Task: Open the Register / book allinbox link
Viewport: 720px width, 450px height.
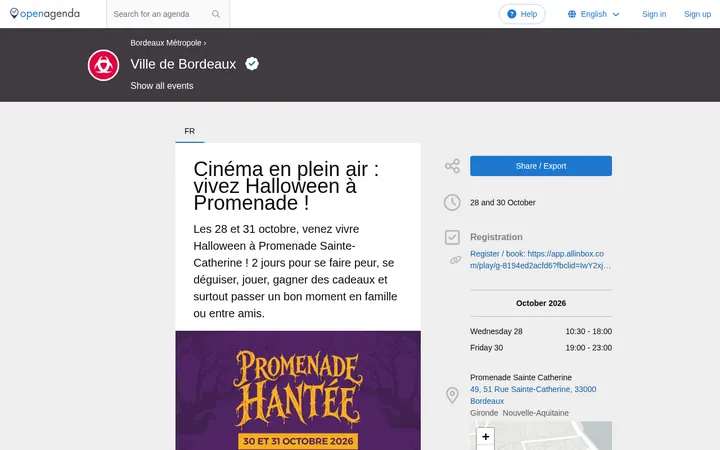Action: click(540, 259)
